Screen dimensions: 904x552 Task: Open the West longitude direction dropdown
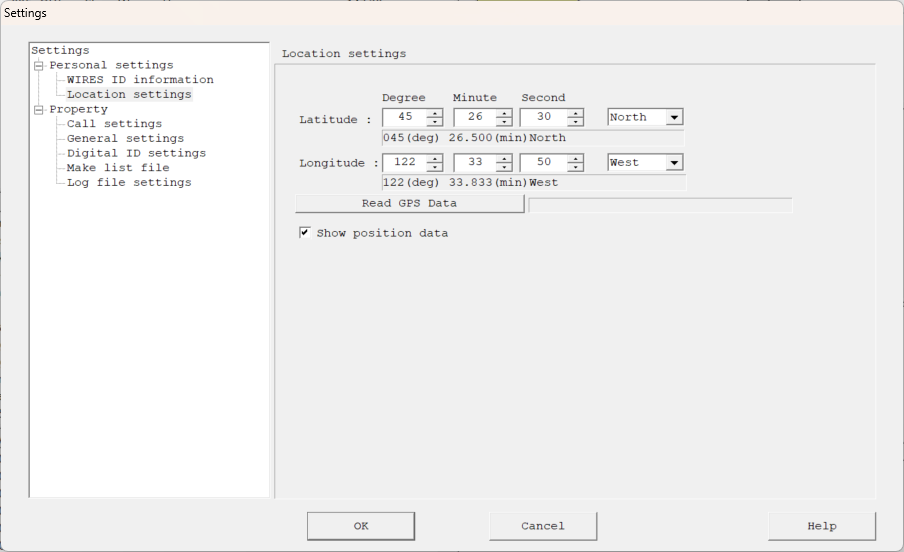(x=674, y=163)
